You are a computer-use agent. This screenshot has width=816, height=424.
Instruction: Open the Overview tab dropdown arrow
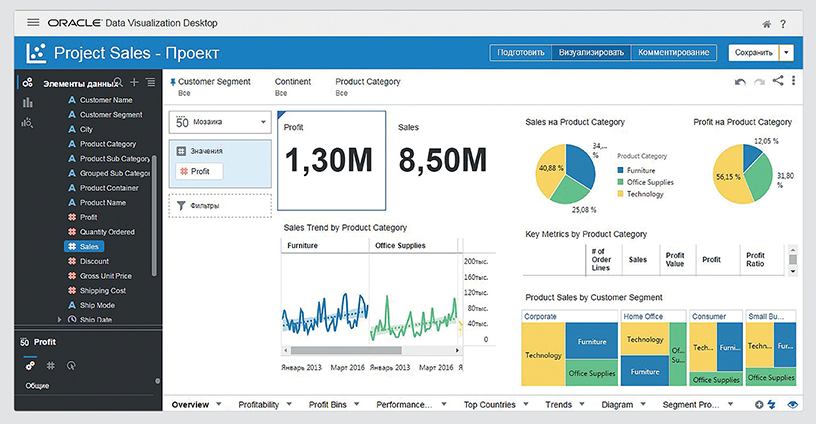tap(219, 404)
